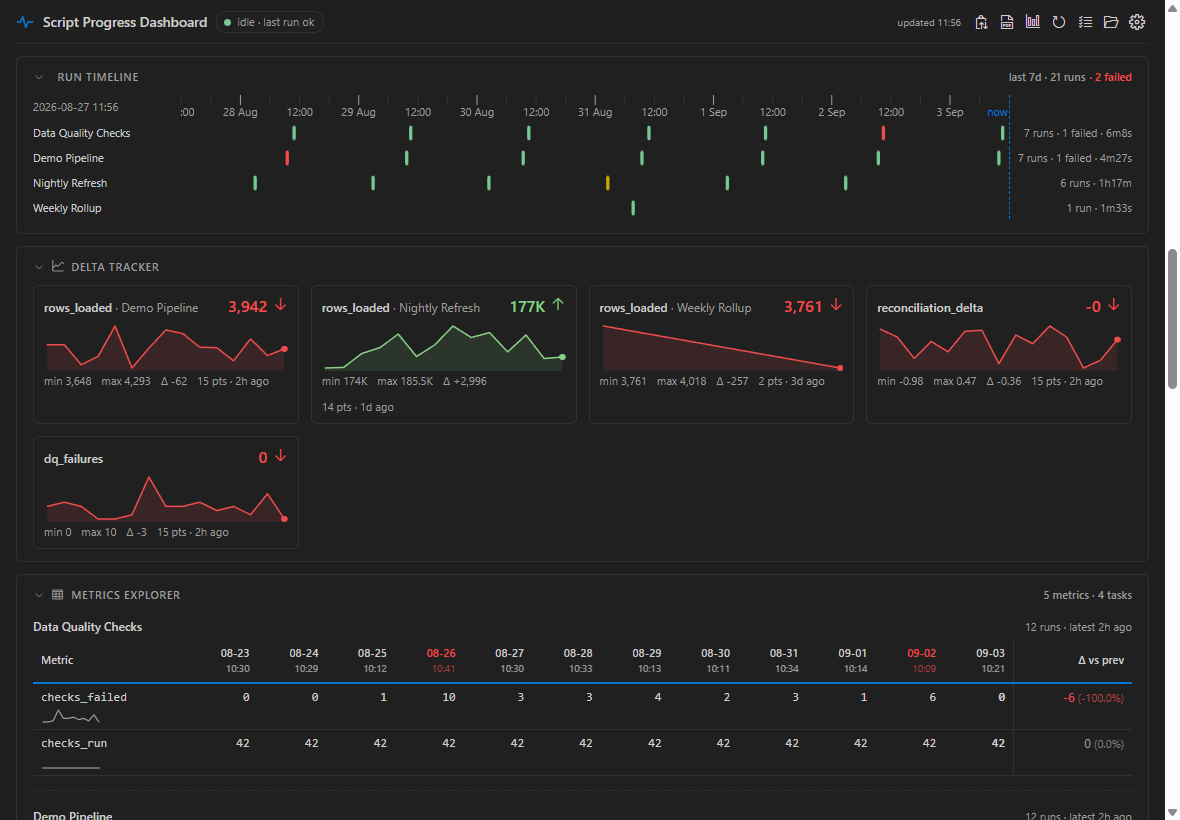Viewport: 1180px width, 820px height.
Task: Click the 177K value on Nightly Refresh card
Action: (x=528, y=307)
